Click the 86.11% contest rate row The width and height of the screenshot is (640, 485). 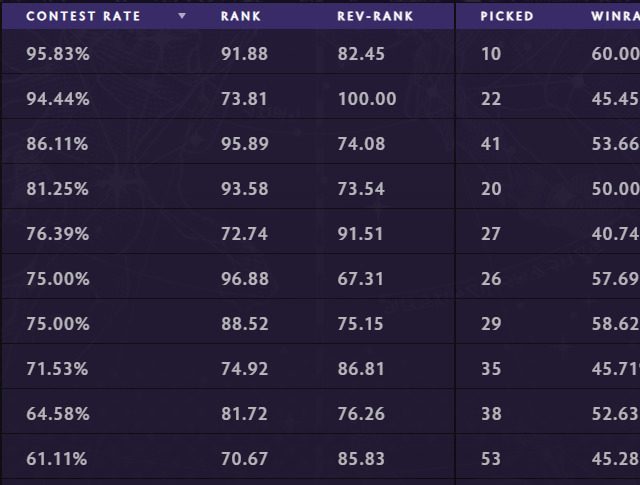point(58,144)
